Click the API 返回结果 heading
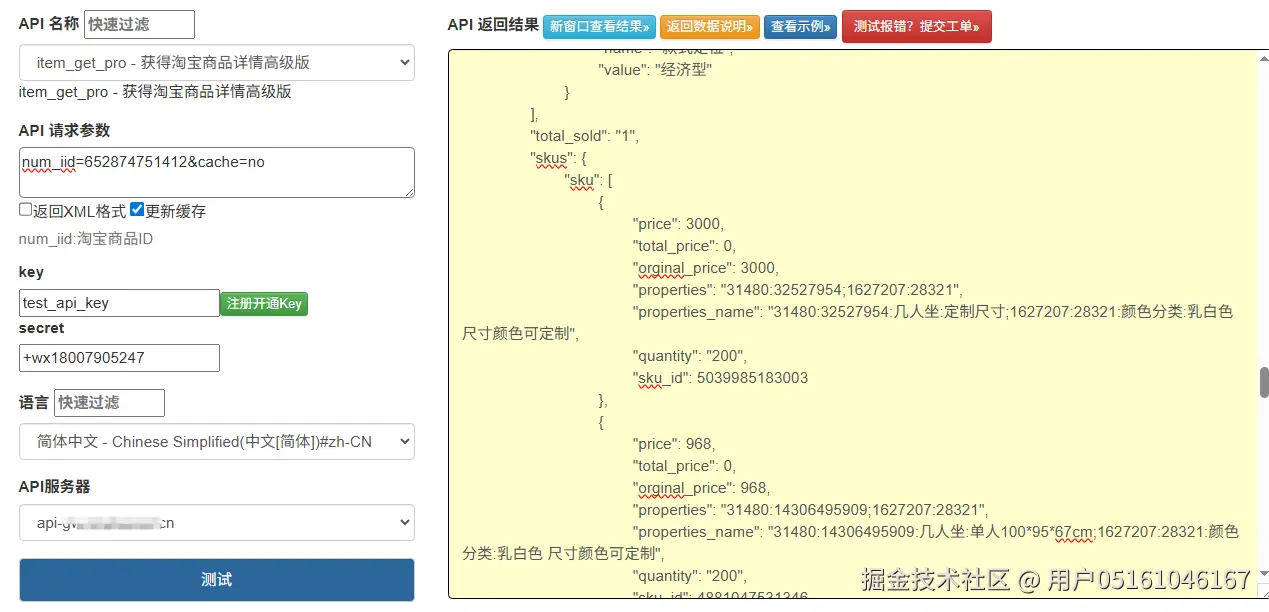Screen dimensions: 1269x612 493,26
